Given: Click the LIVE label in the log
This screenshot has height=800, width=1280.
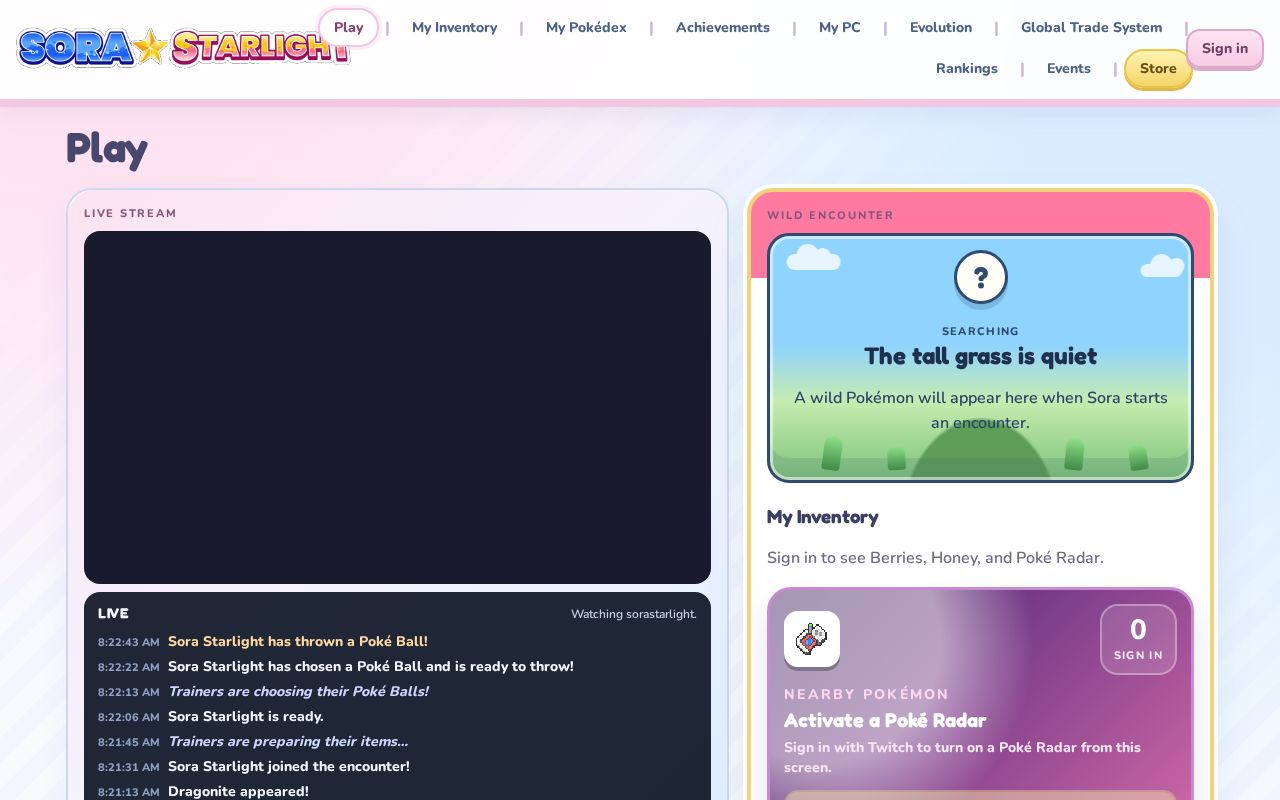Looking at the screenshot, I should tap(113, 613).
